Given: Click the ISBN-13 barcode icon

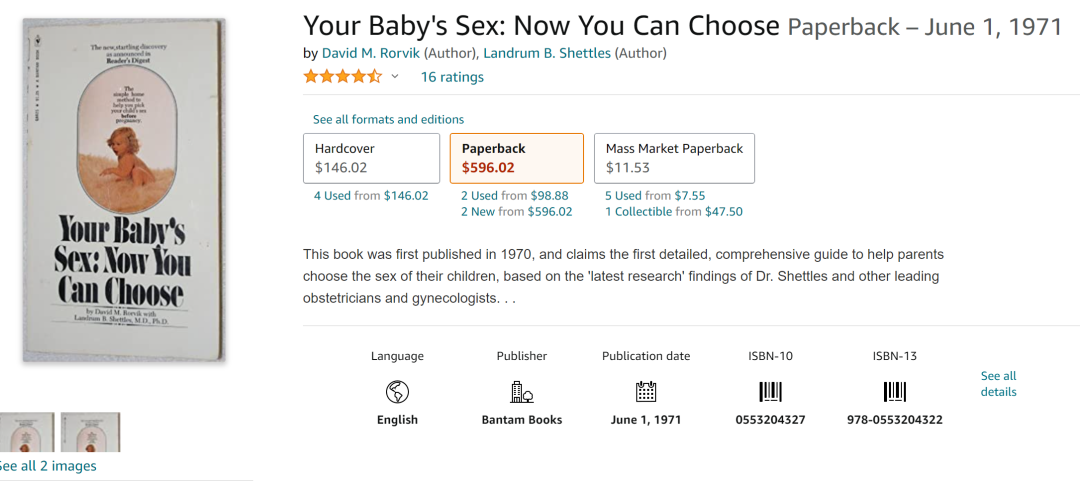Looking at the screenshot, I should click(894, 391).
